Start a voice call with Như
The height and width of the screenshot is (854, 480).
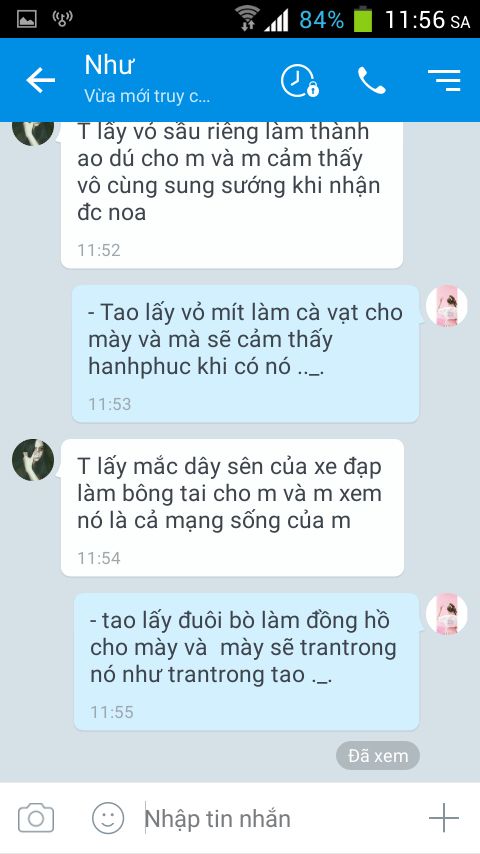click(x=372, y=81)
